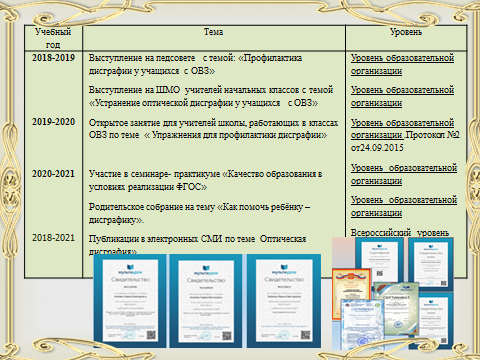Select the Уровень column header
Viewport: 480px width, 360px height.
406,32
